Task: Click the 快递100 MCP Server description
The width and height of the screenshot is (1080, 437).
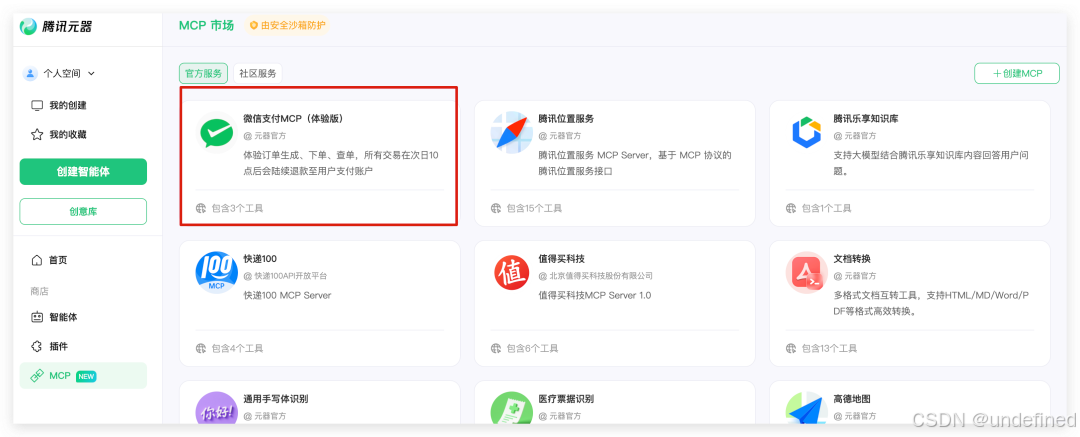Action: coord(287,295)
